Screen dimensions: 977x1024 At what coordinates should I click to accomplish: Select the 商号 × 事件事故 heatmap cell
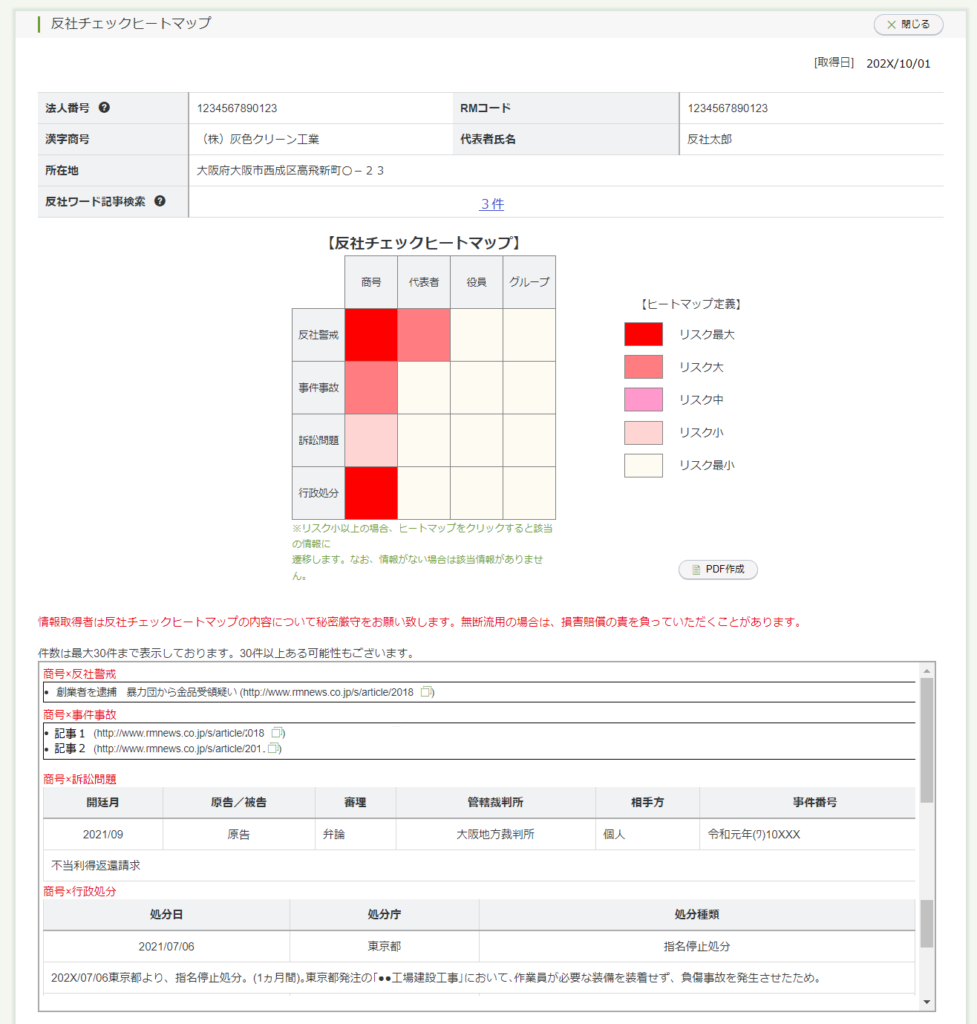pyautogui.click(x=371, y=388)
